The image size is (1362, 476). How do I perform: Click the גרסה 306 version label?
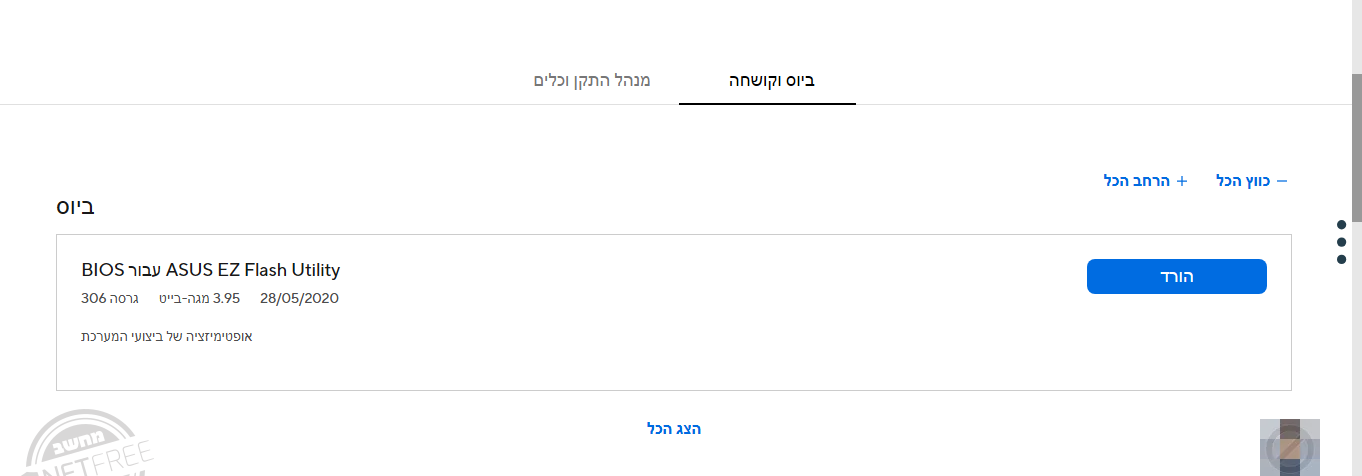click(x=108, y=298)
